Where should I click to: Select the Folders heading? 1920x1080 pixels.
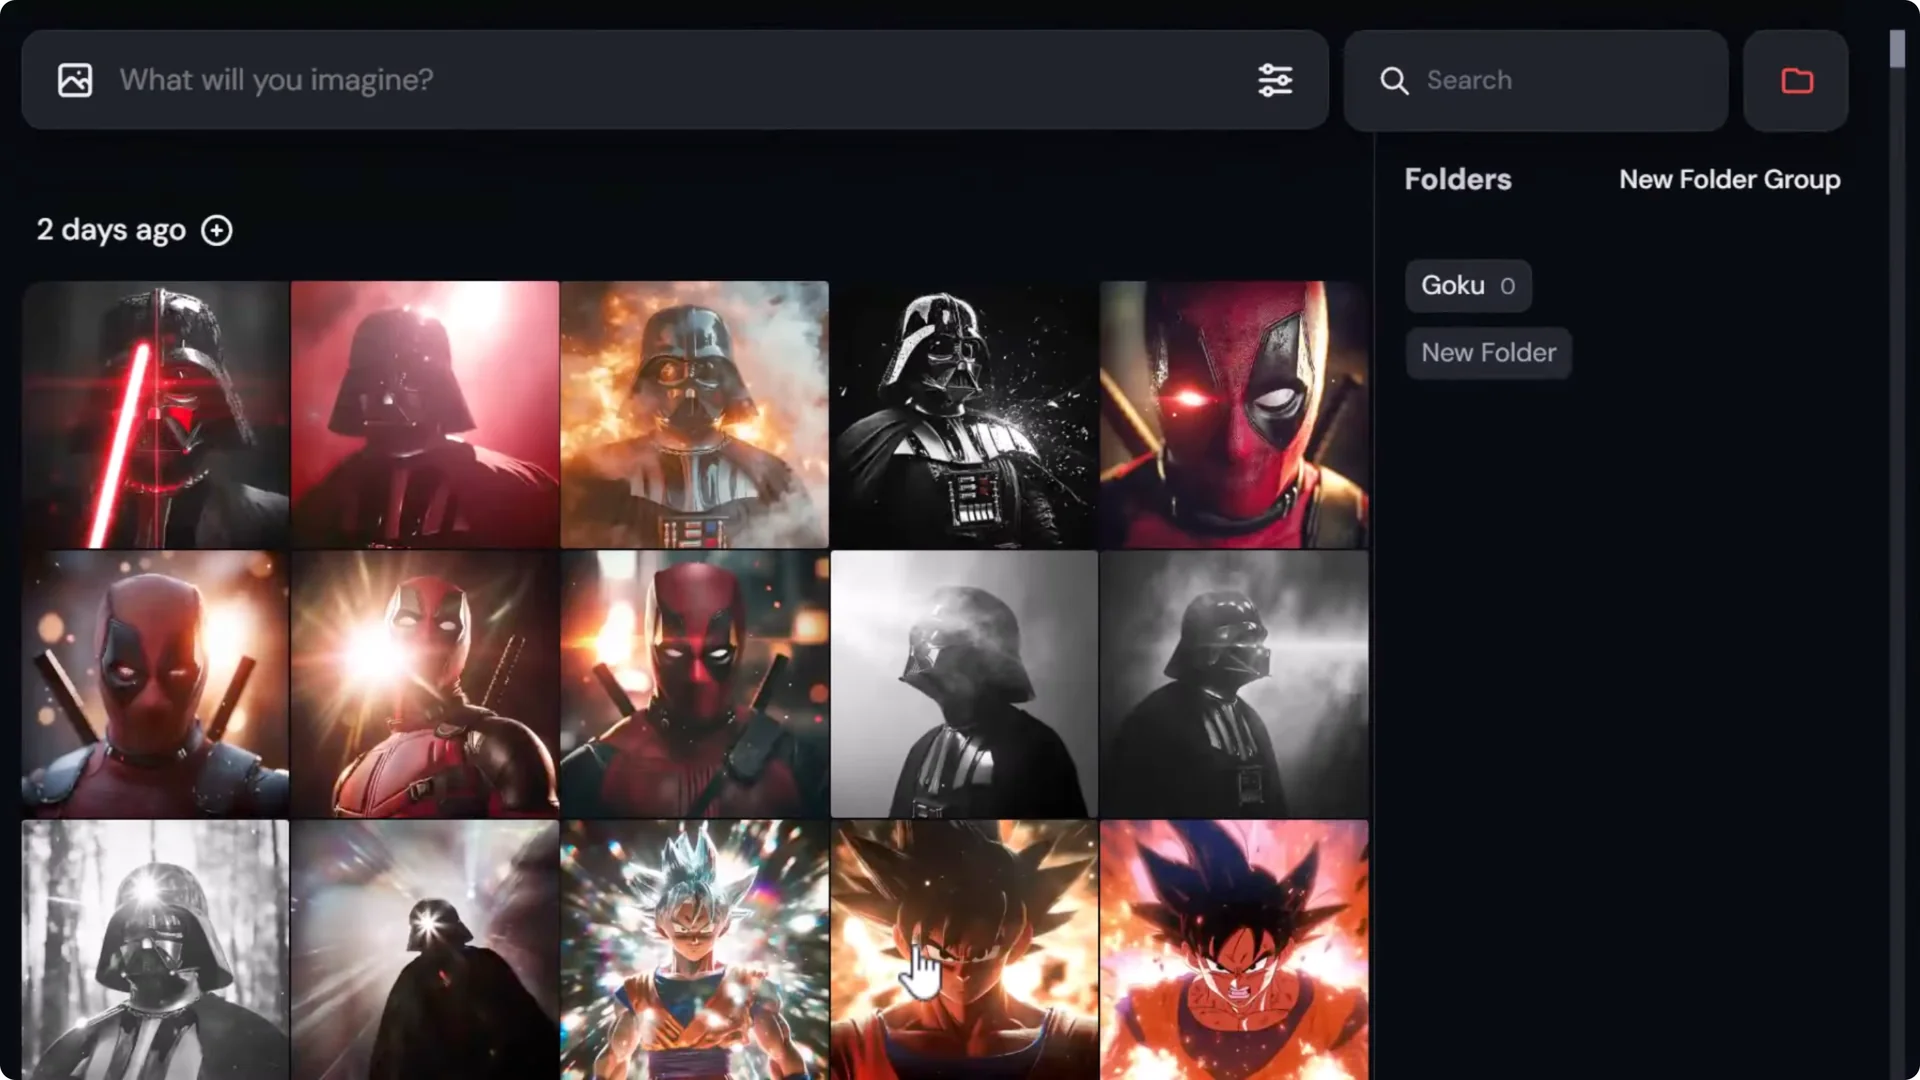(1457, 180)
